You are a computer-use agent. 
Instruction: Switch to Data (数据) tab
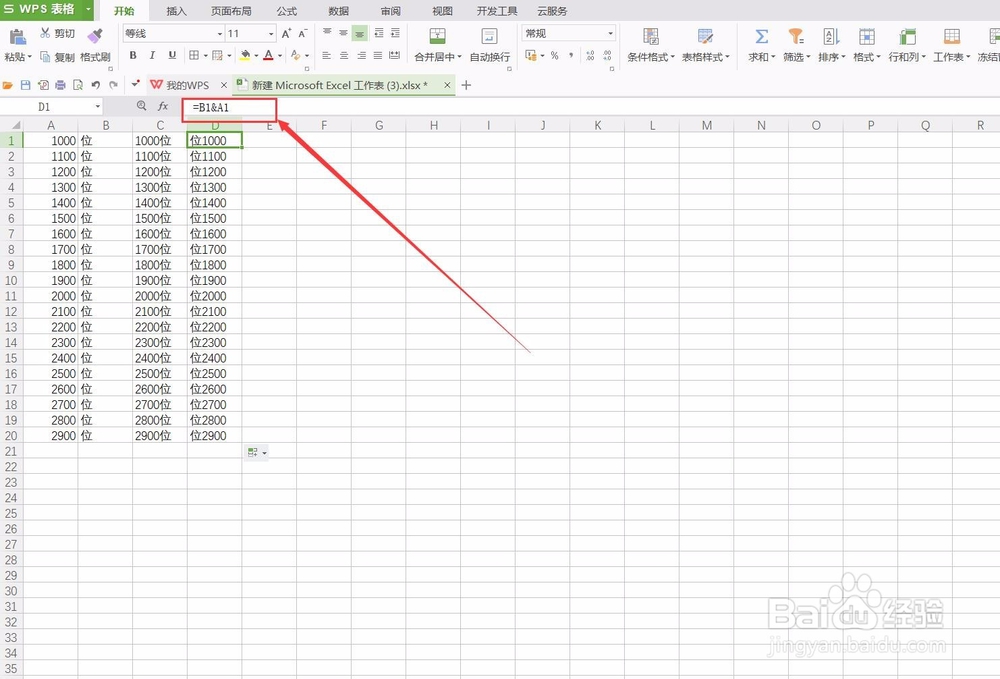coord(339,11)
